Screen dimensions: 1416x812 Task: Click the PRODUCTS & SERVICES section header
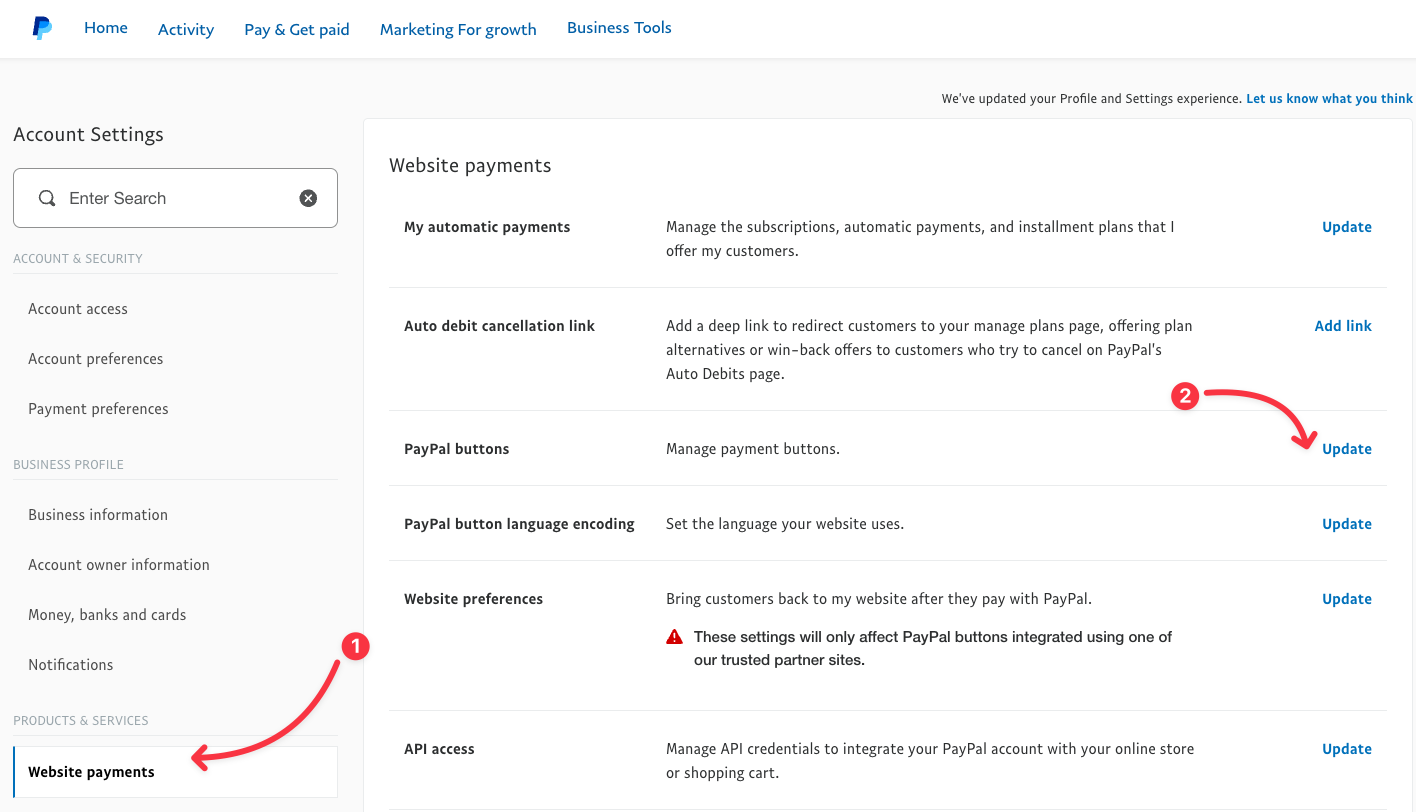tap(81, 721)
